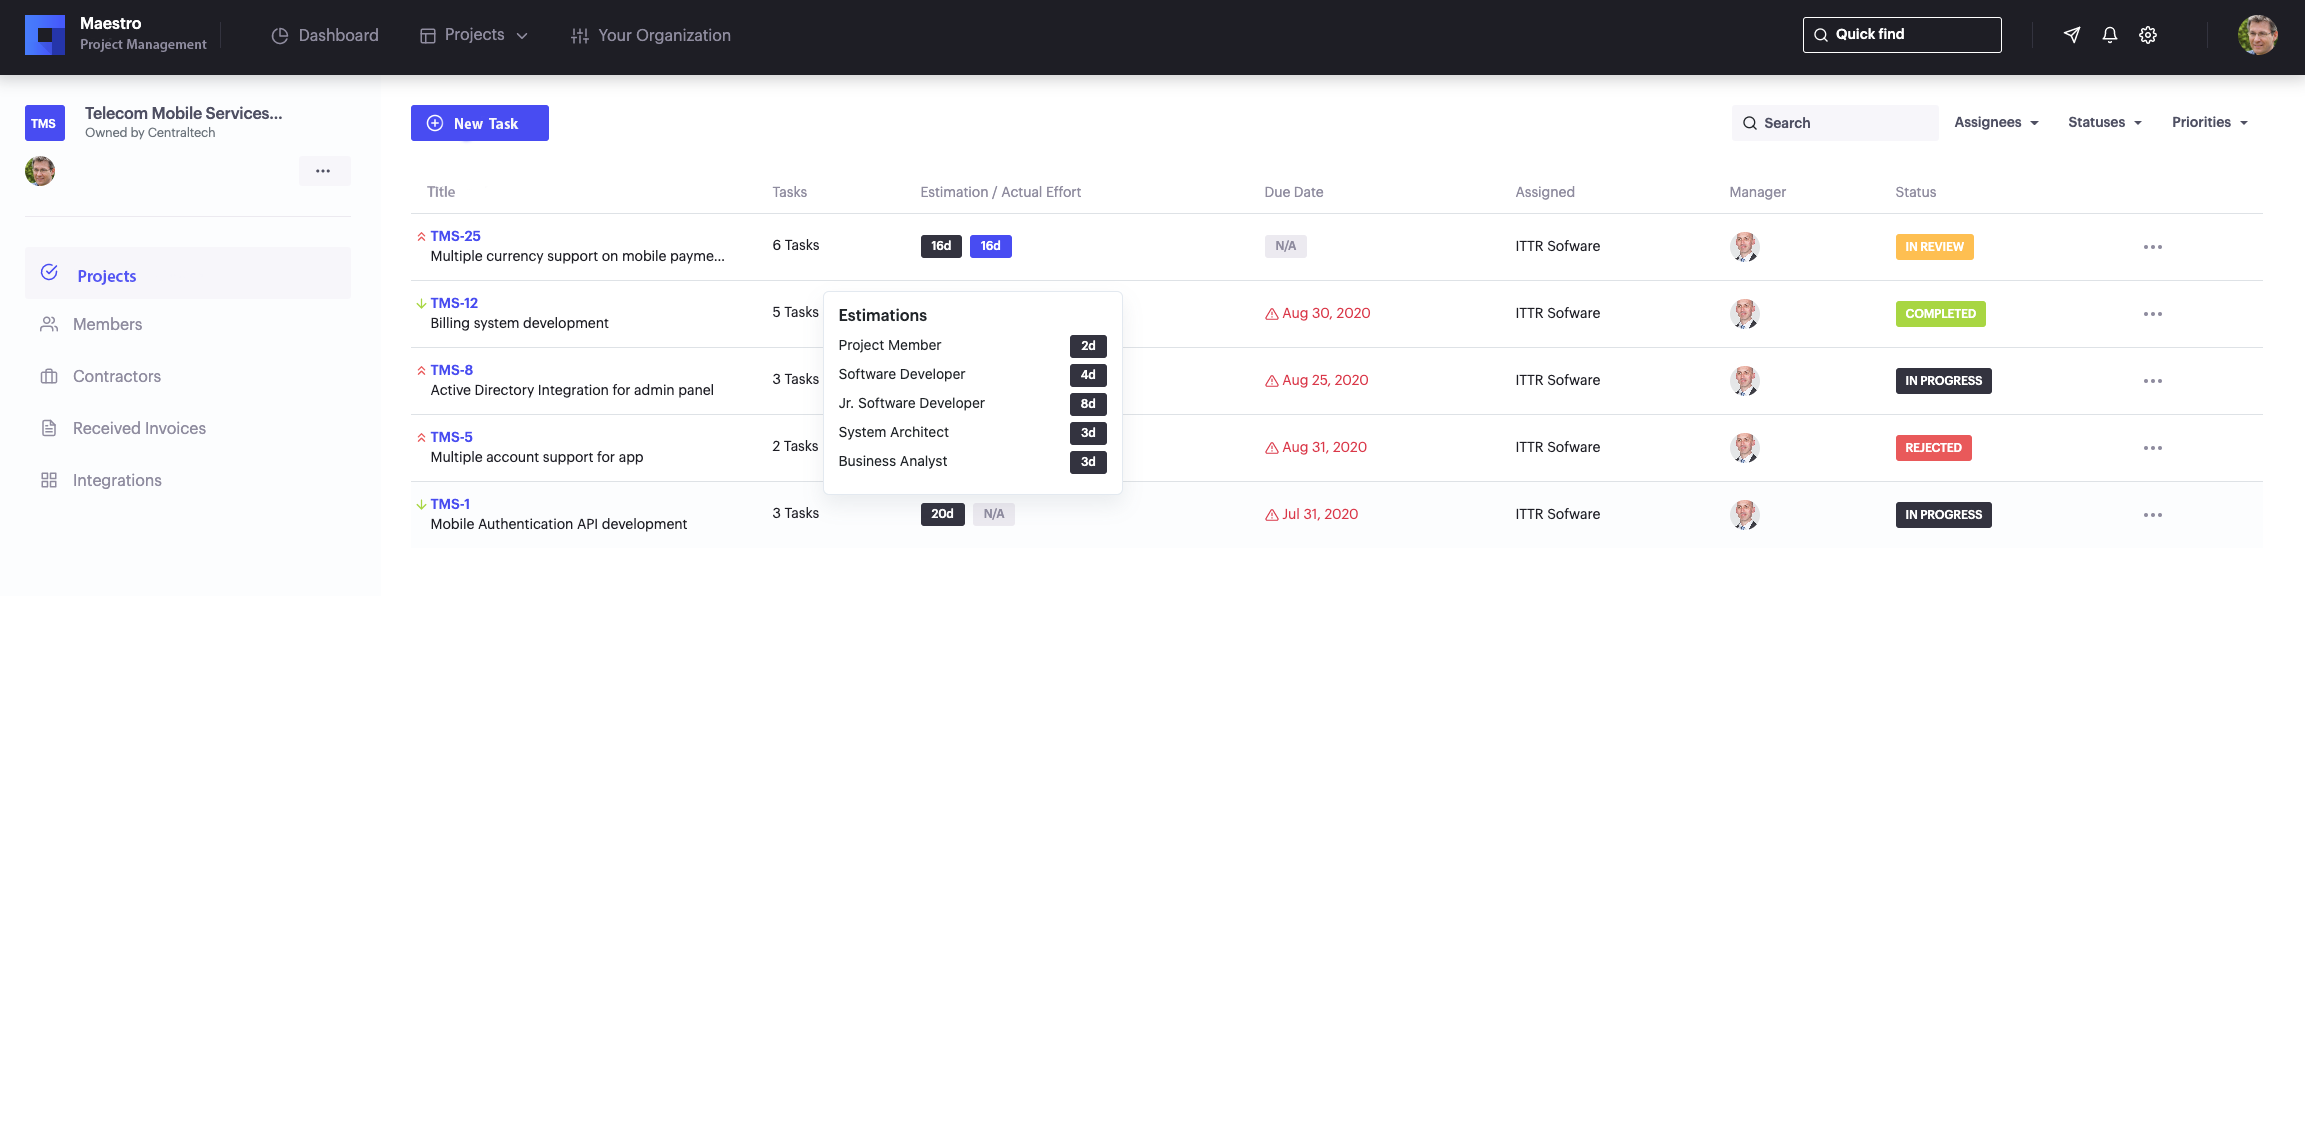The height and width of the screenshot is (1121, 2305).
Task: Focus the Quick find input field
Action: pos(1902,35)
